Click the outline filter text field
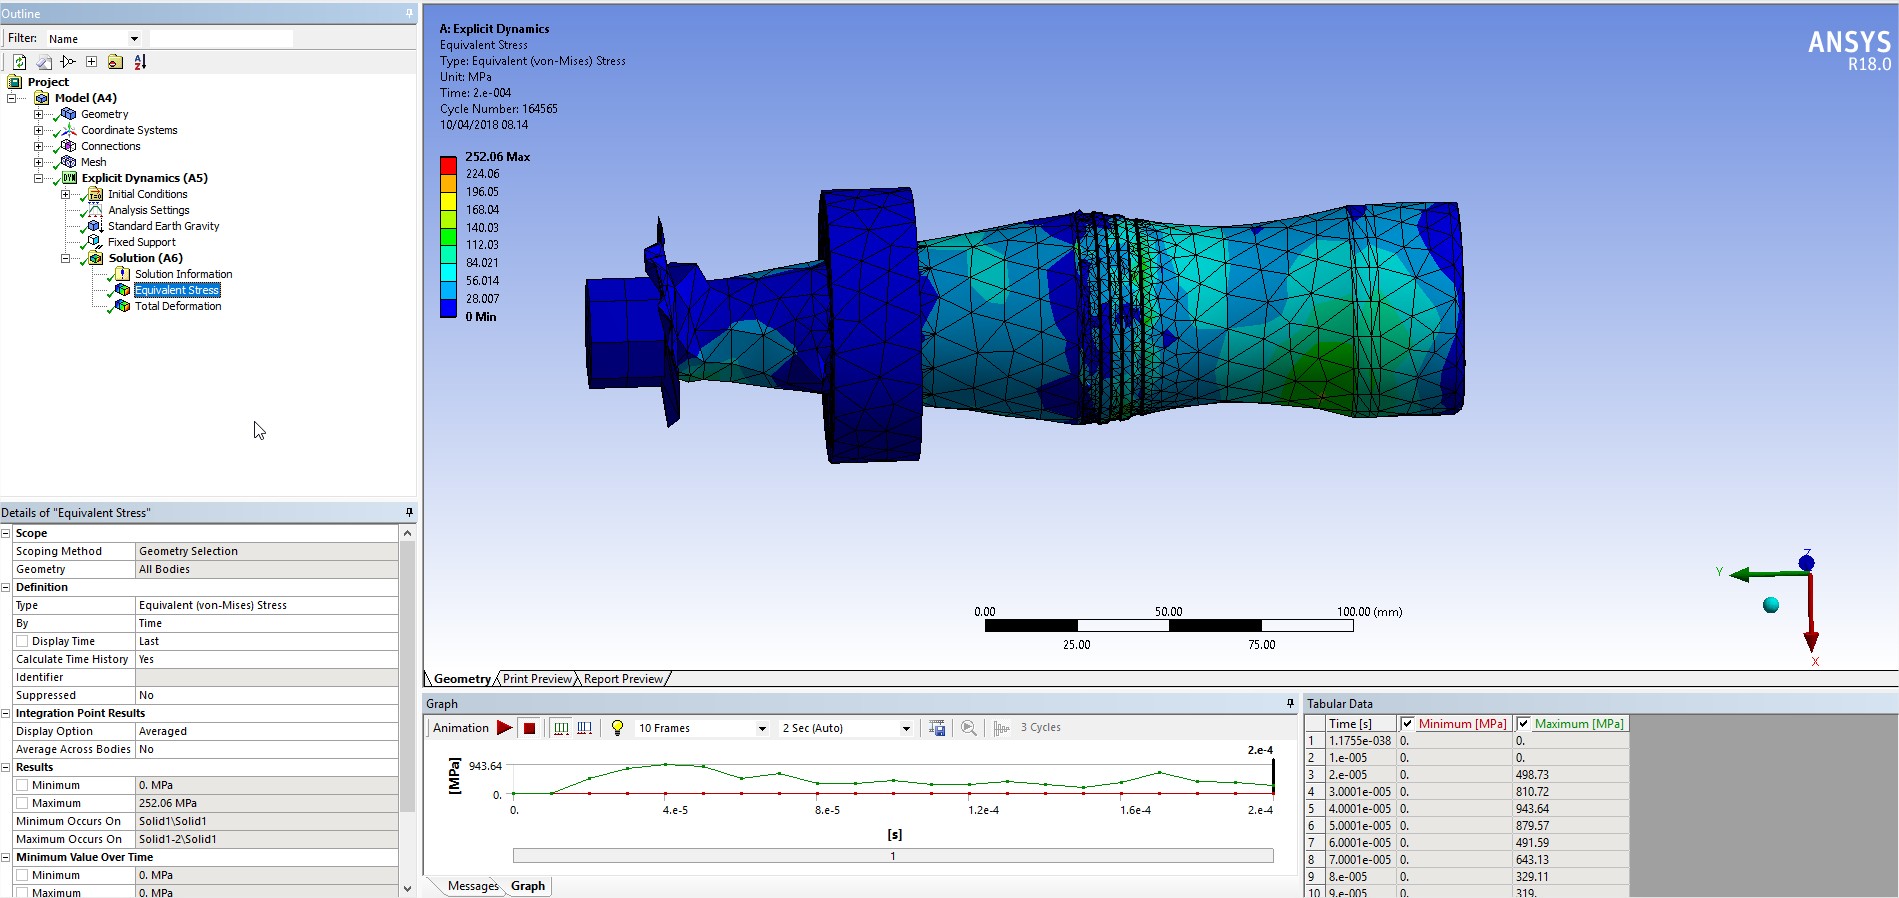1899x898 pixels. [x=221, y=38]
